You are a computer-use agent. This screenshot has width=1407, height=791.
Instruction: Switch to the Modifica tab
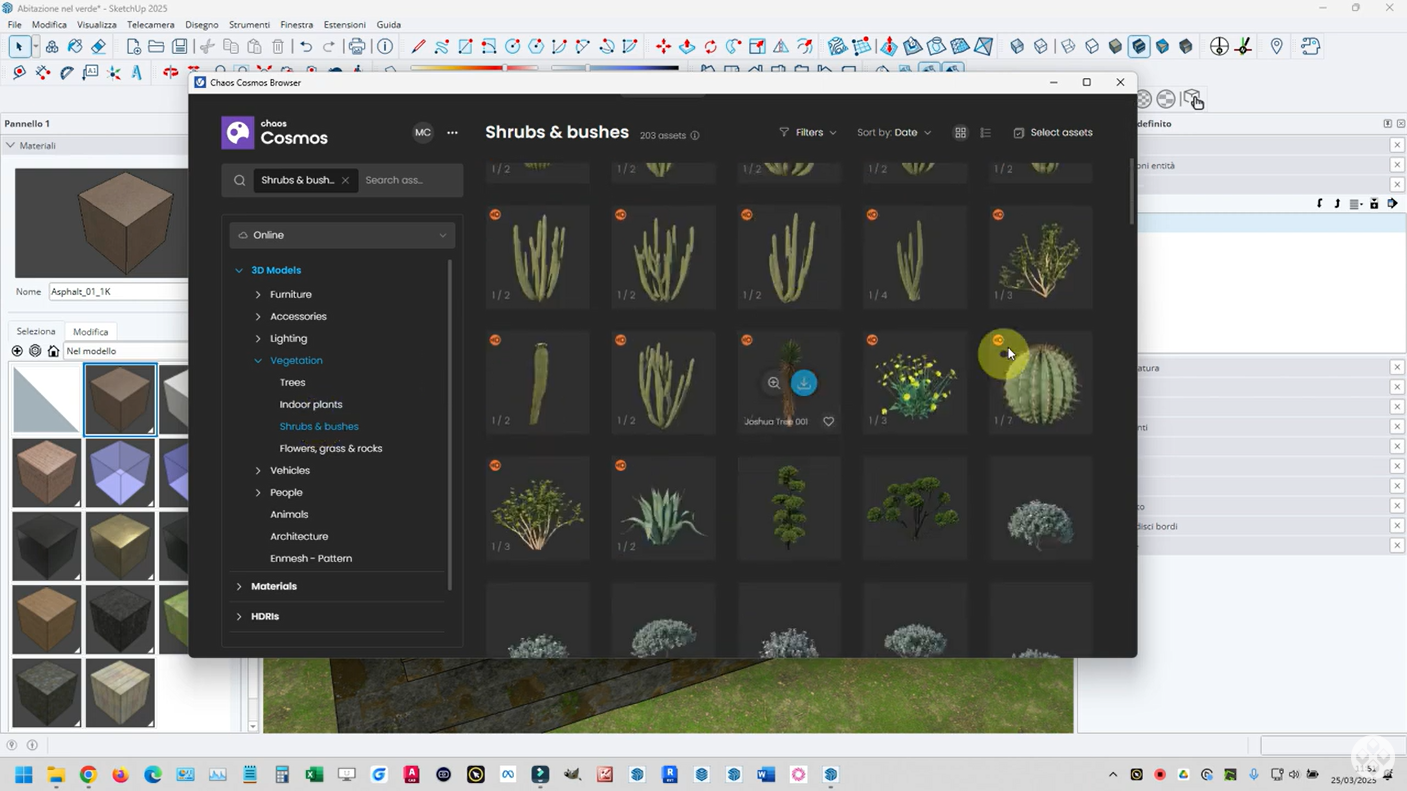pos(90,332)
